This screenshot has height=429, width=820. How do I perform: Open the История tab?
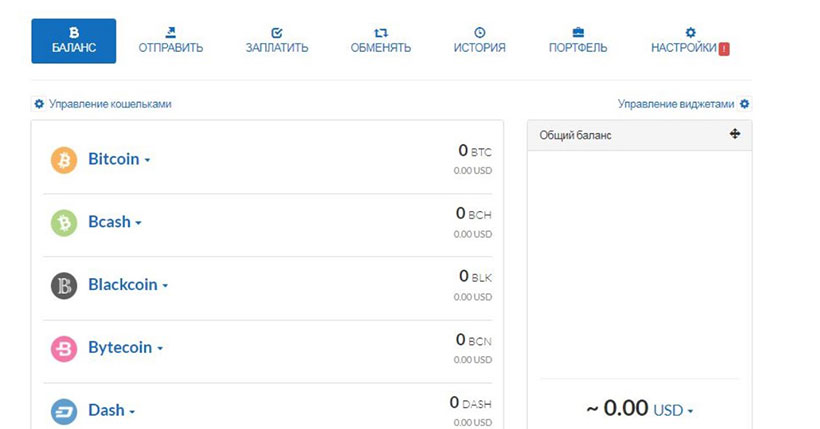[480, 41]
